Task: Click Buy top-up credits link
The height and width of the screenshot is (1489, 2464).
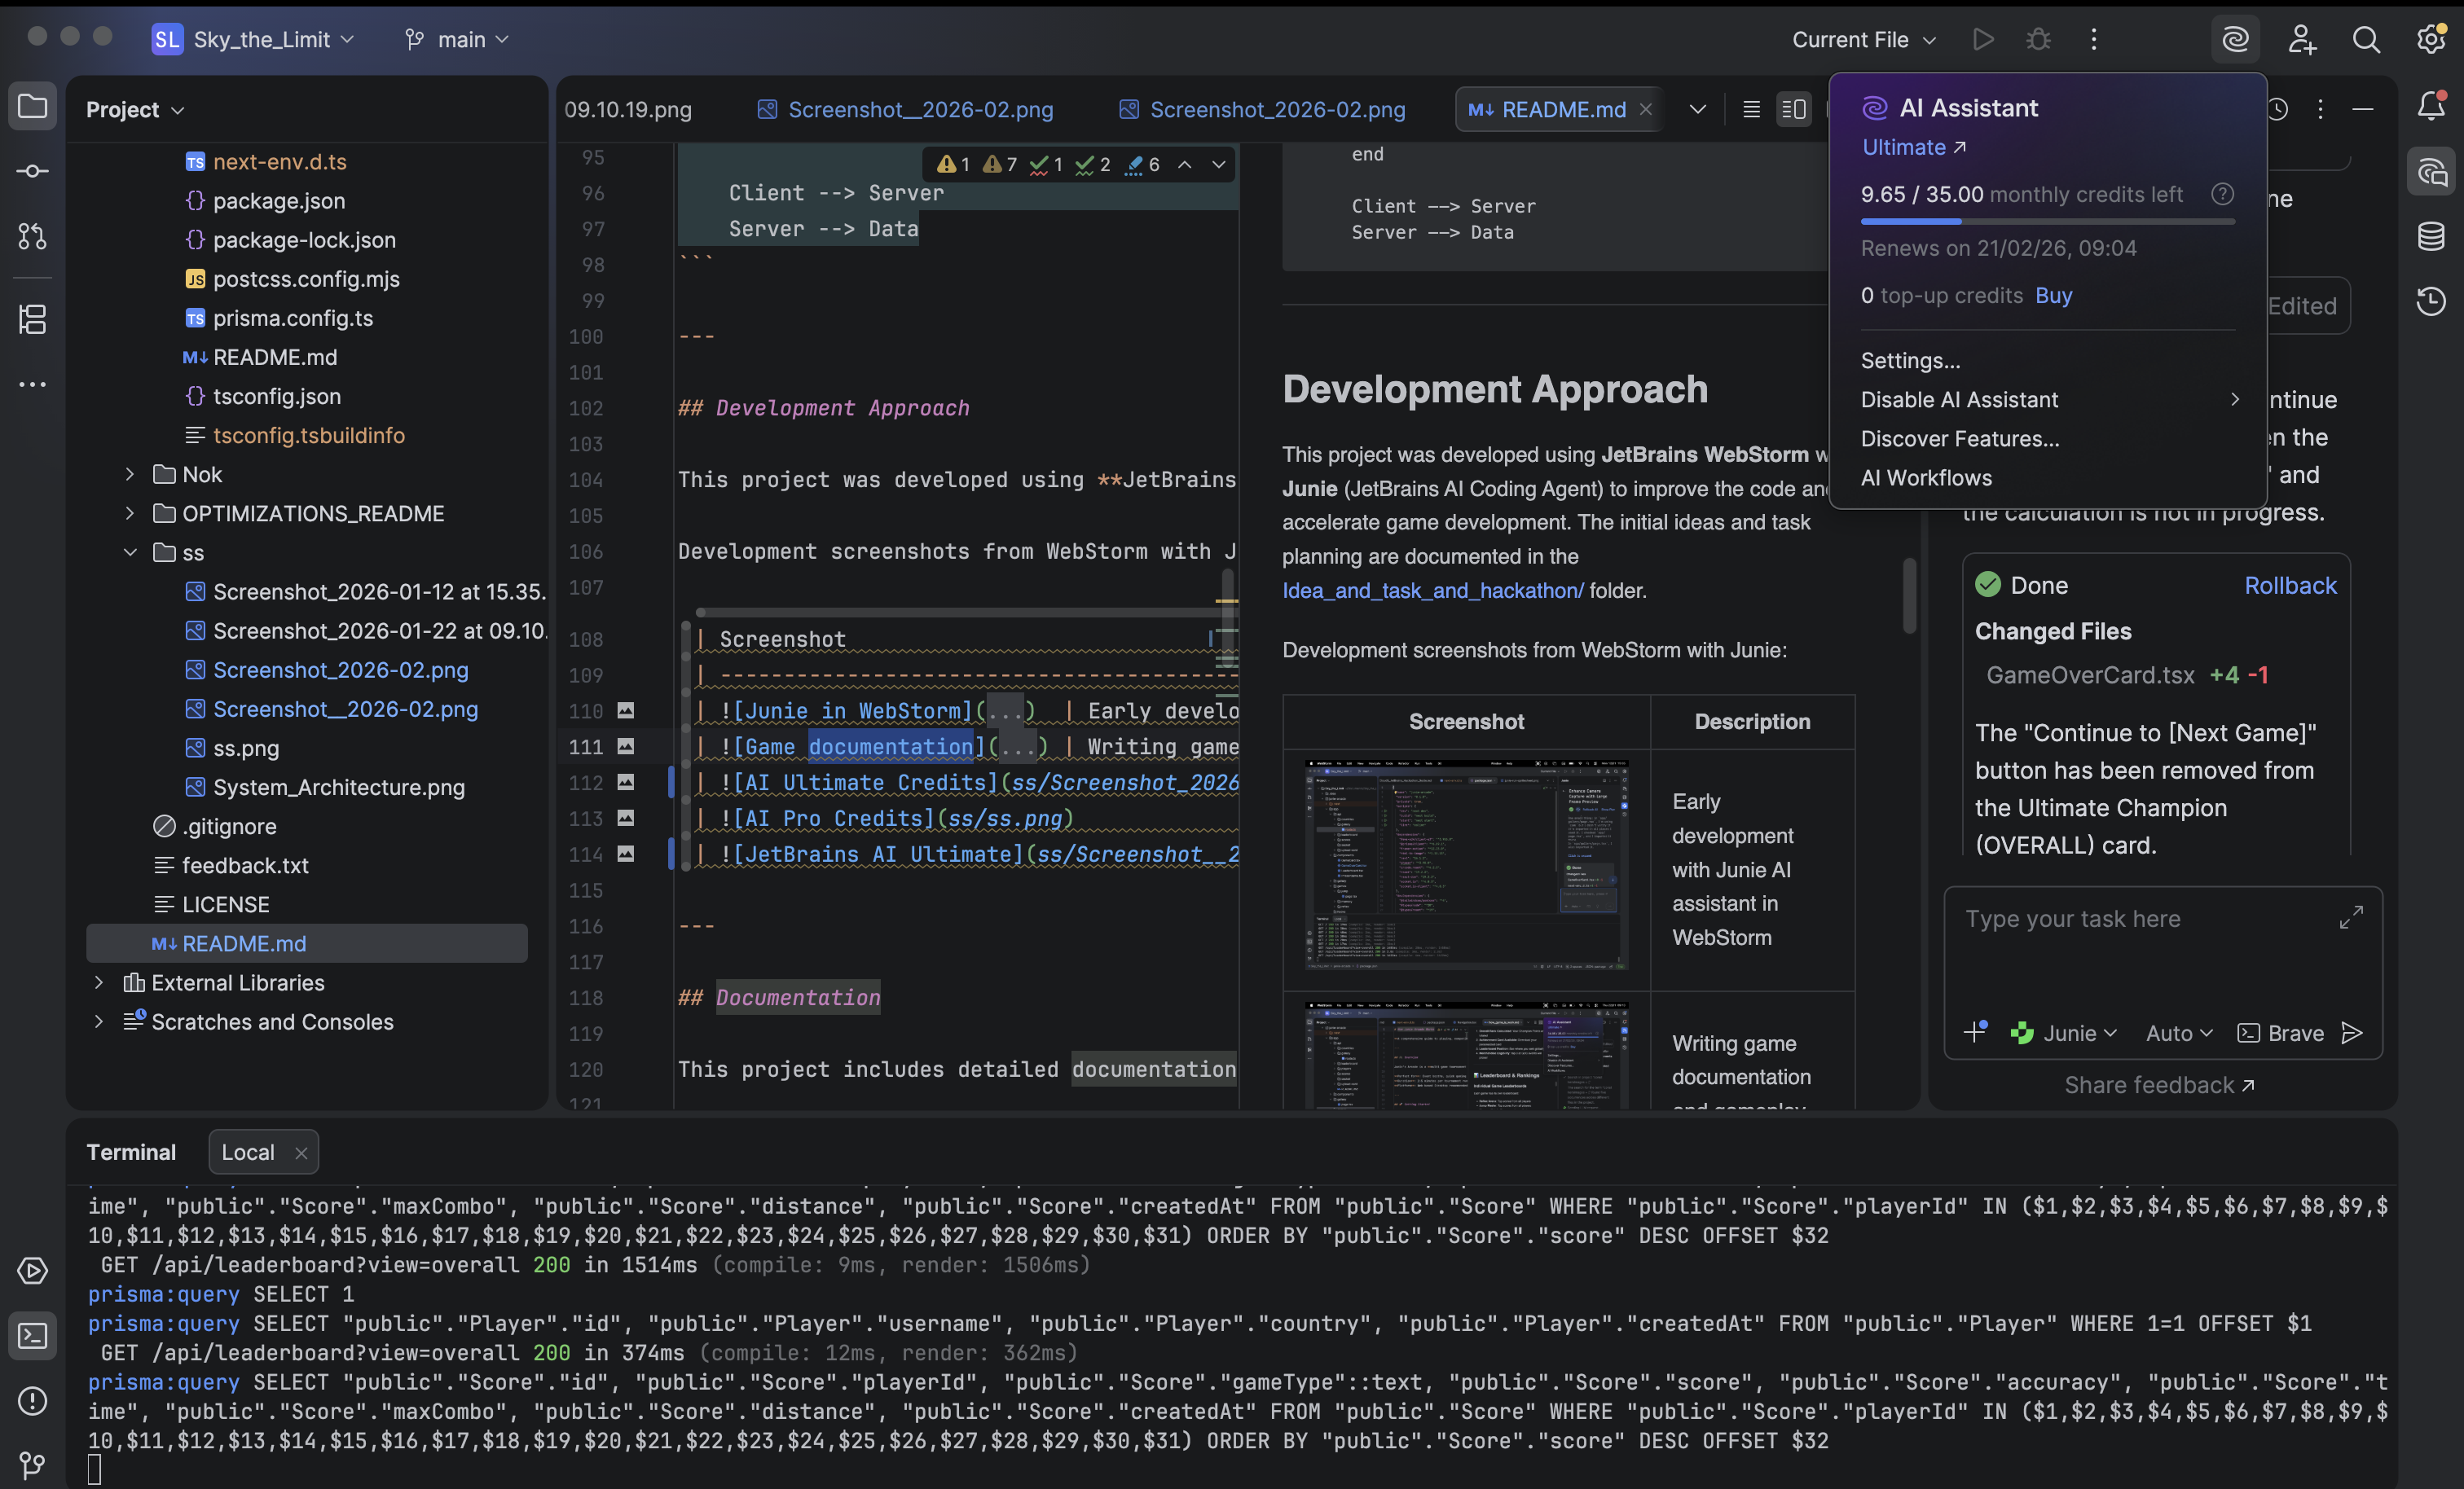Action: click(x=2053, y=295)
